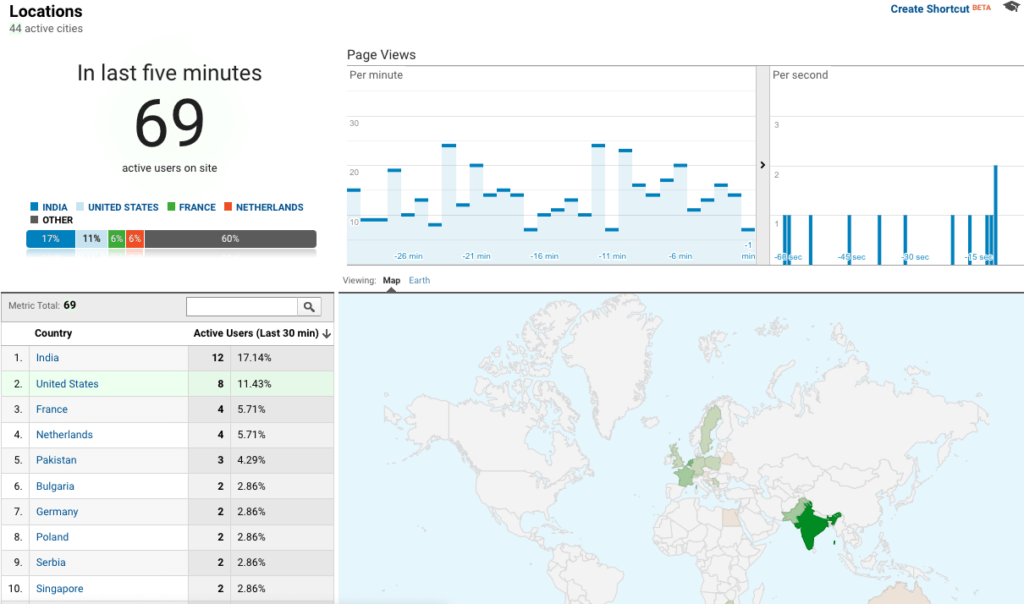Click the UNITED STATES legend label
1024x604 pixels.
click(123, 207)
